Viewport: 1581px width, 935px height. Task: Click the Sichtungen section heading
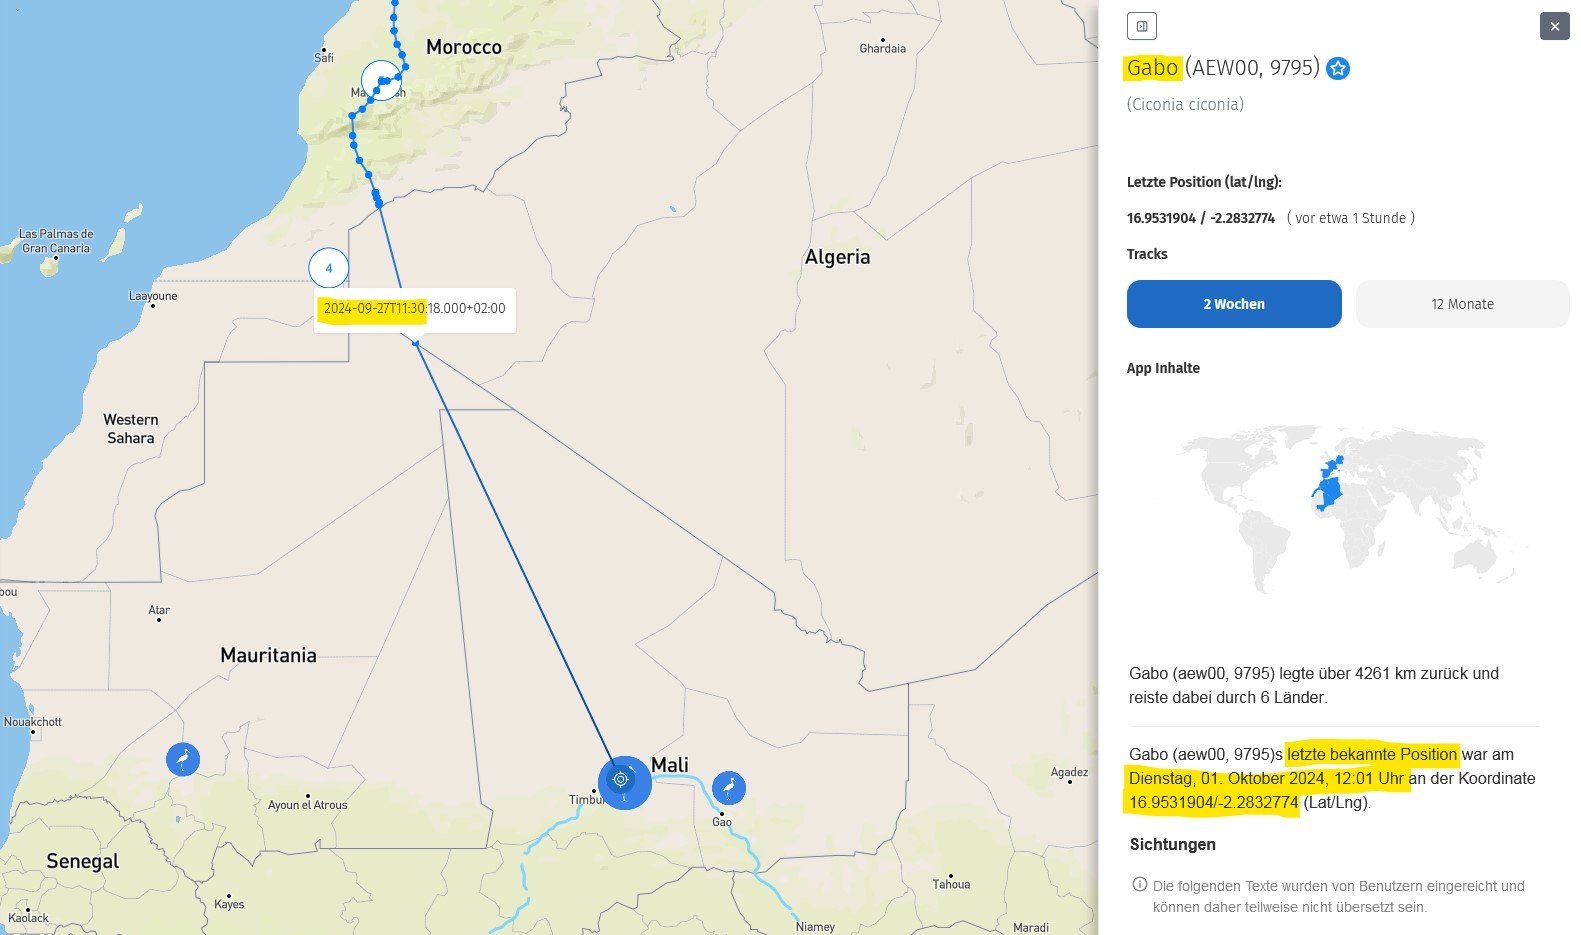coord(1172,844)
